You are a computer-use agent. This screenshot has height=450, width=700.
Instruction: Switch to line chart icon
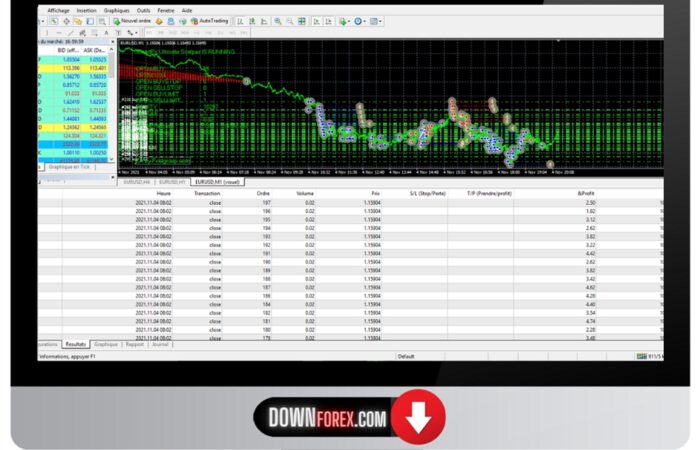pyautogui.click(x=264, y=21)
